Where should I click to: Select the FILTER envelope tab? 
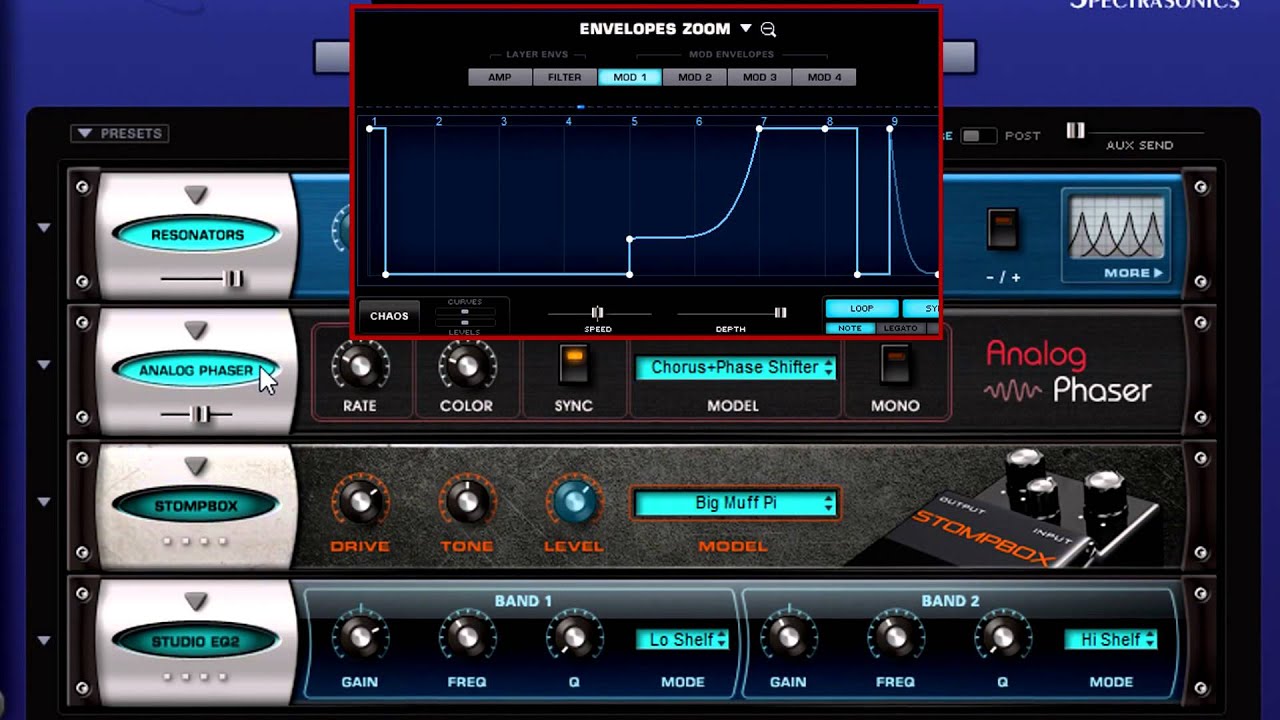click(x=565, y=77)
